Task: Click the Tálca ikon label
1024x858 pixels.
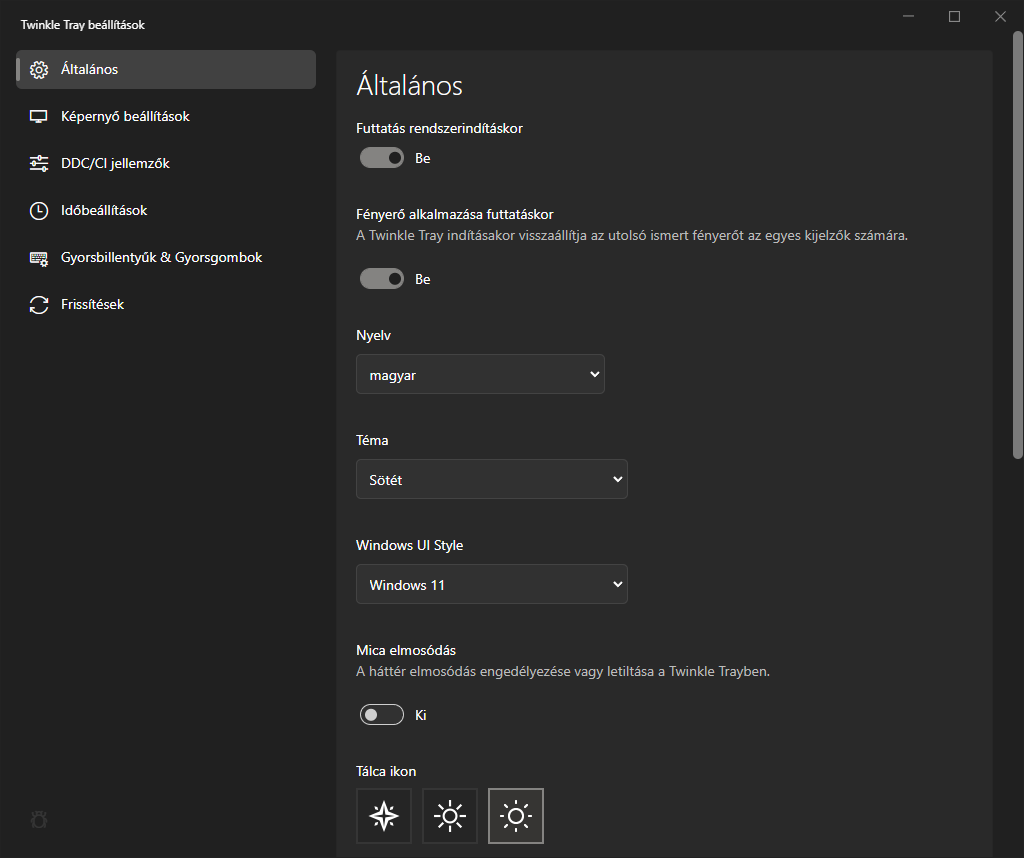Action: (x=386, y=771)
